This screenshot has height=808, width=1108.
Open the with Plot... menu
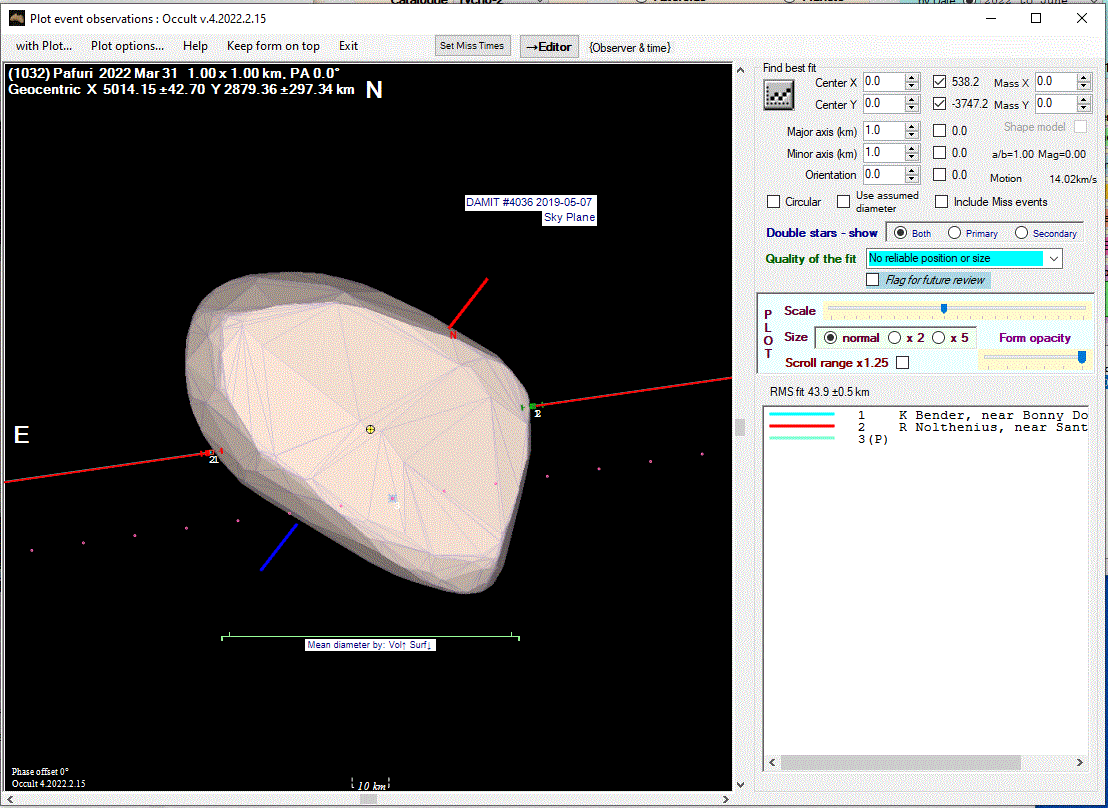click(x=42, y=46)
